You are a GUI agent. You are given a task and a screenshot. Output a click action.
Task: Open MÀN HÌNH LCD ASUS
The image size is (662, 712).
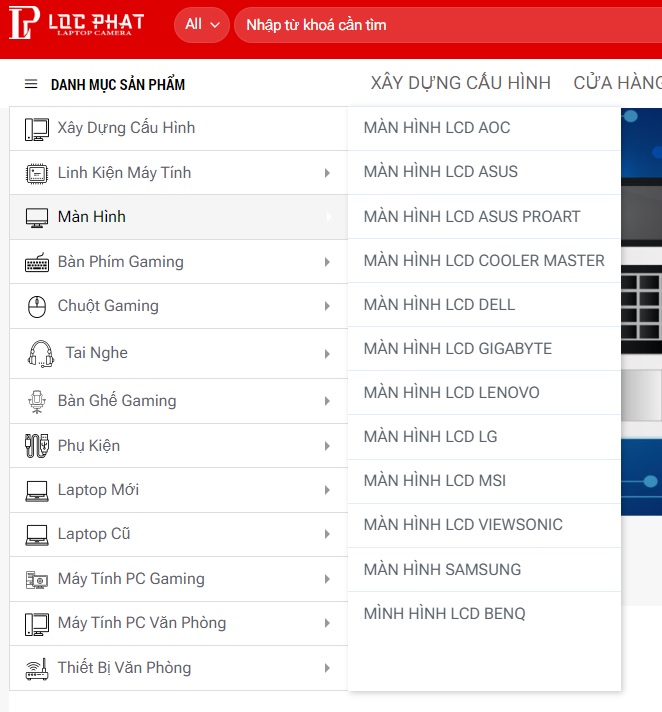click(484, 172)
